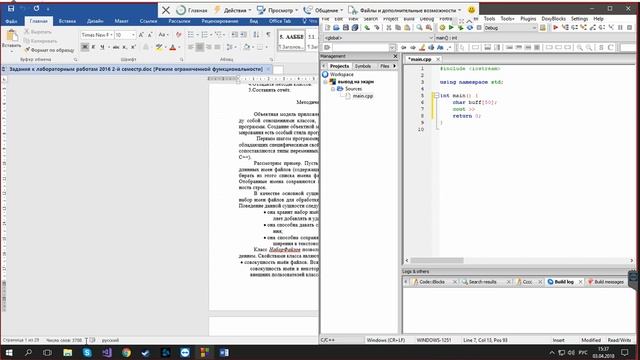640x360 pixels.
Task: Click the green Run icon in Code::Blocks
Action: (451, 28)
